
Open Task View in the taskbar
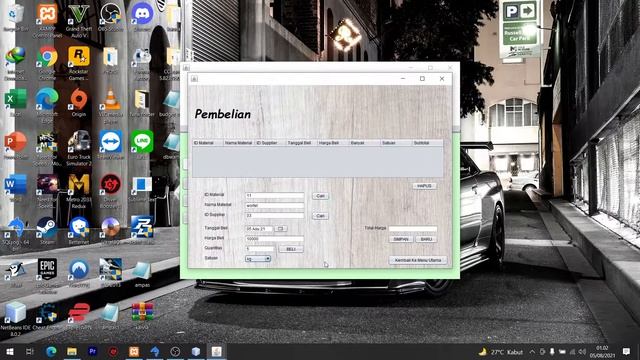30,351
